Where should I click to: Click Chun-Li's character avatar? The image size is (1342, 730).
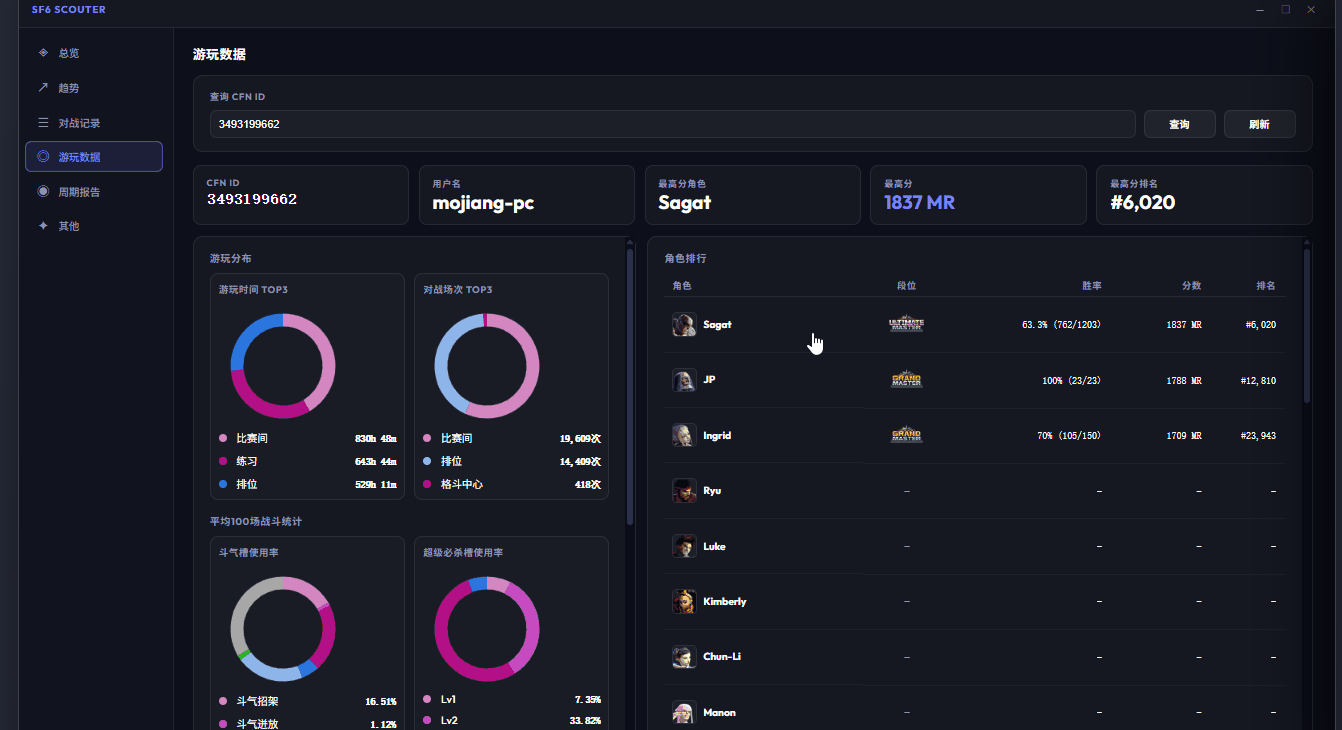[x=684, y=657]
